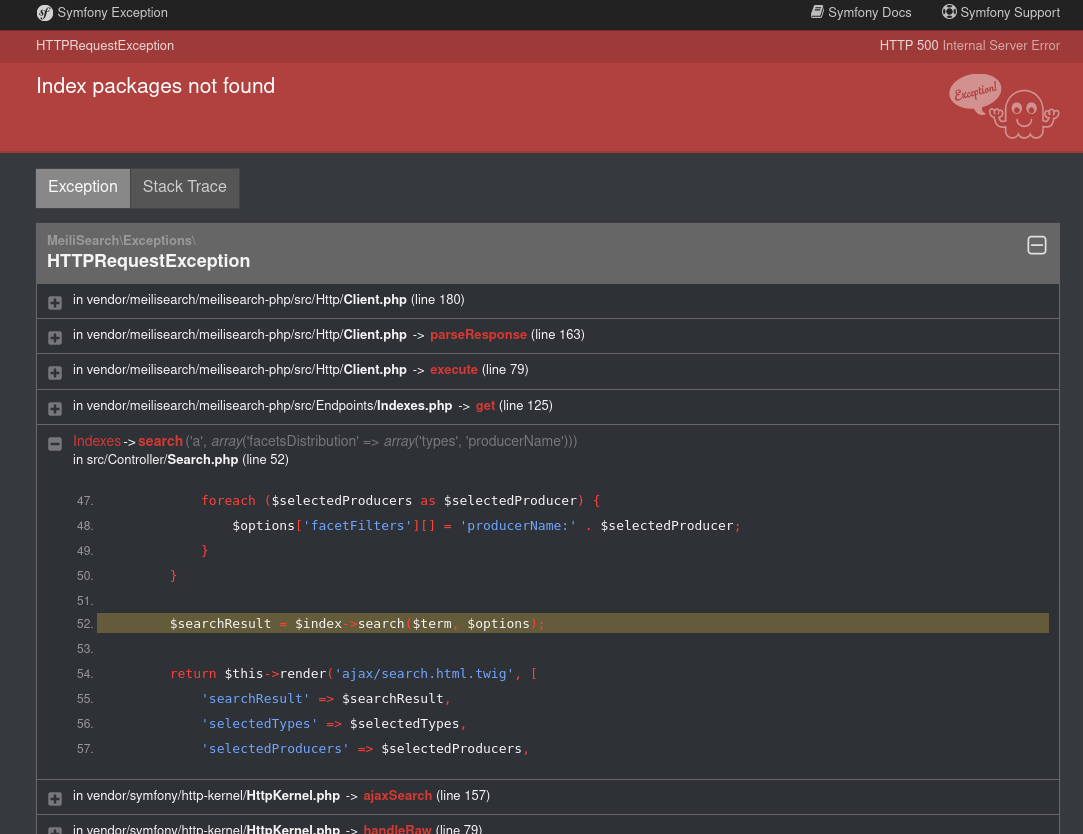This screenshot has height=834, width=1083.
Task: Open the Symfony Docs link
Action: [861, 12]
